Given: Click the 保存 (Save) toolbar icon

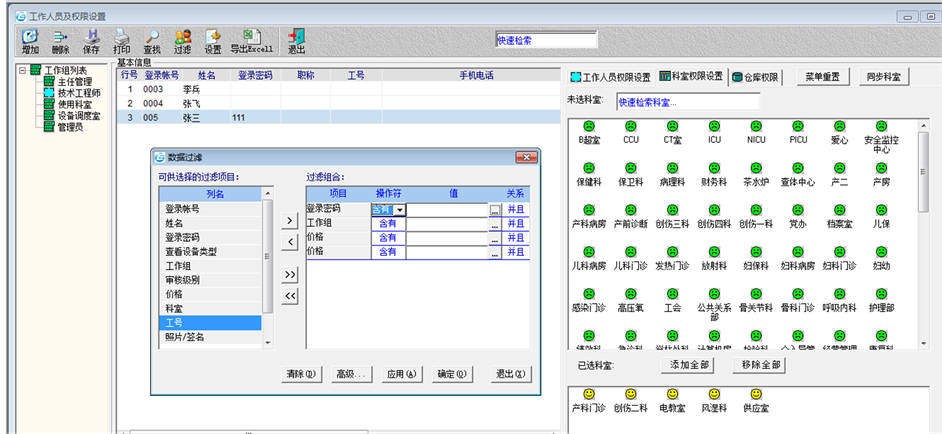Looking at the screenshot, I should point(91,40).
